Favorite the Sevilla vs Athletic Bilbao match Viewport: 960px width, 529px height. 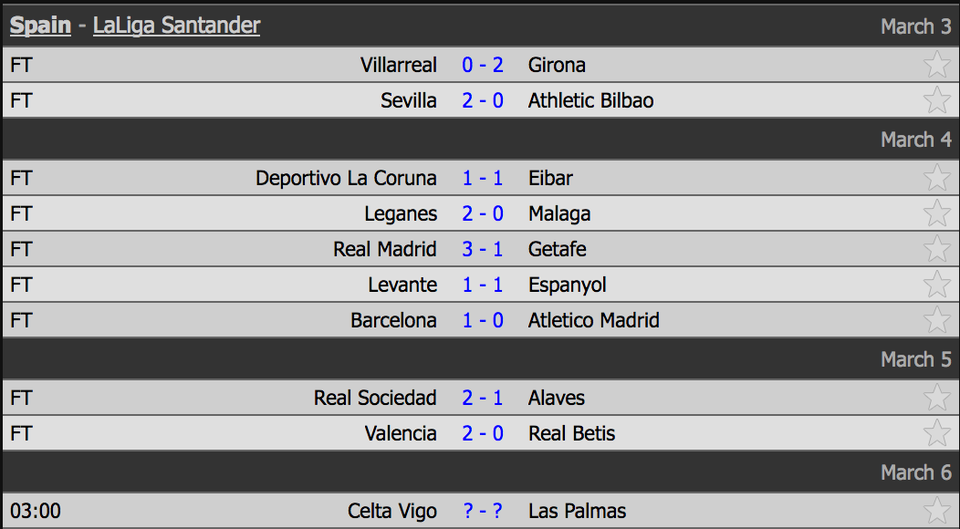click(937, 101)
